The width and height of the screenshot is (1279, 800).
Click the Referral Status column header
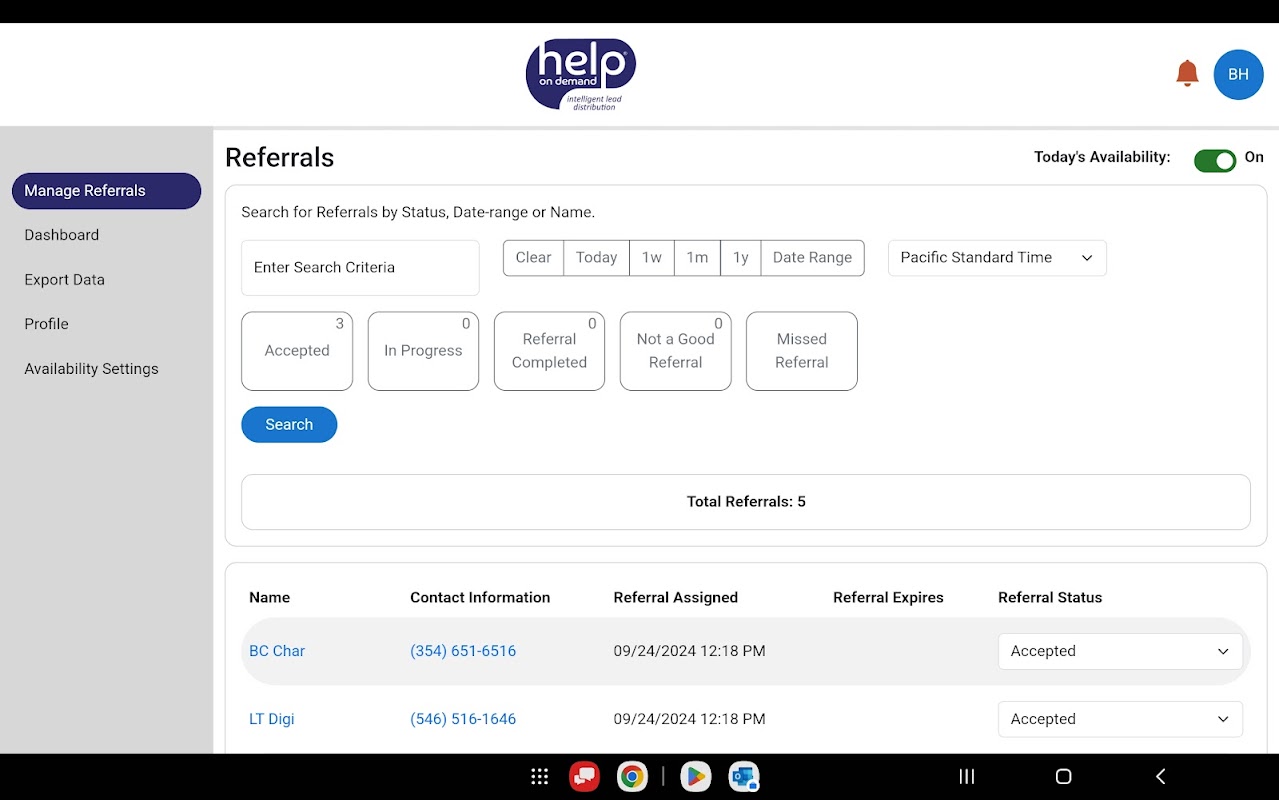pyautogui.click(x=1050, y=598)
